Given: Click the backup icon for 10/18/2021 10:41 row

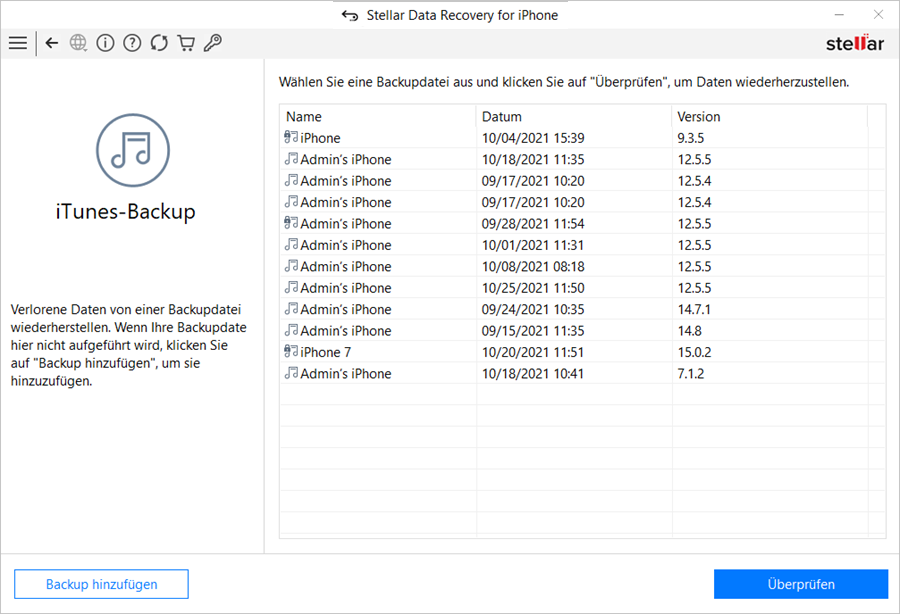Looking at the screenshot, I should [x=291, y=373].
